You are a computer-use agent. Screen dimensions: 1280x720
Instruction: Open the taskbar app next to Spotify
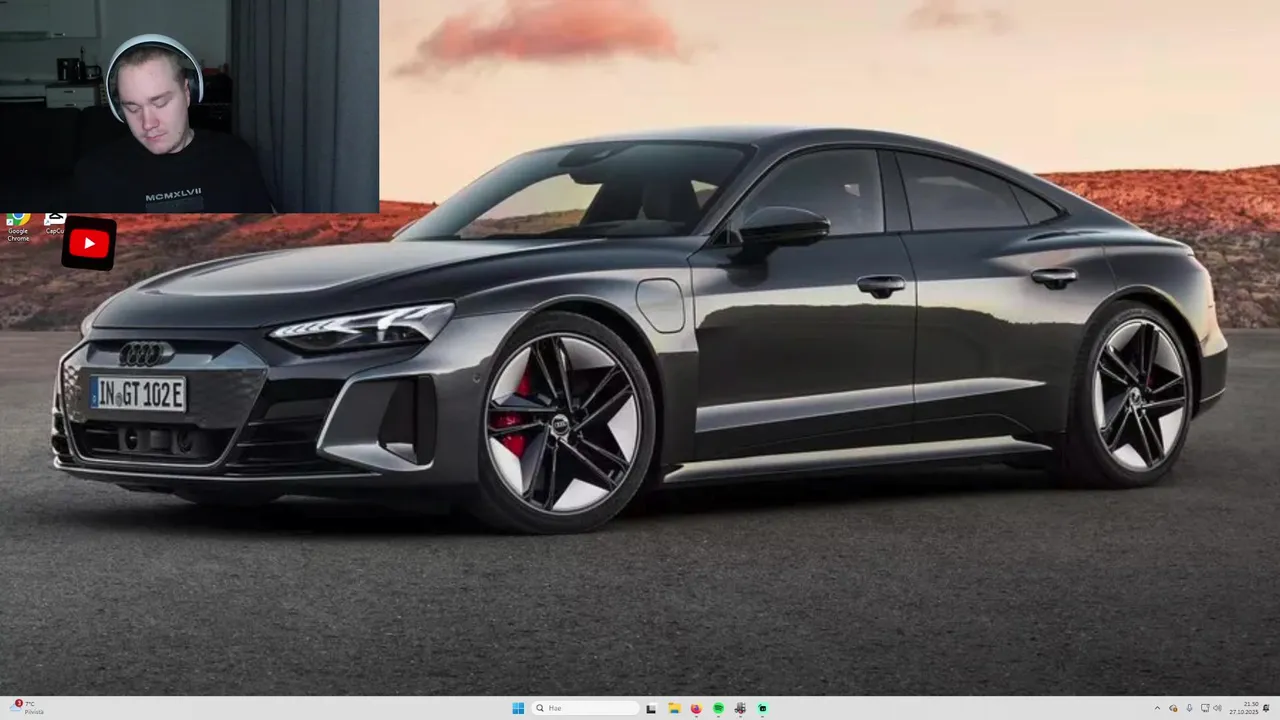pyautogui.click(x=740, y=708)
